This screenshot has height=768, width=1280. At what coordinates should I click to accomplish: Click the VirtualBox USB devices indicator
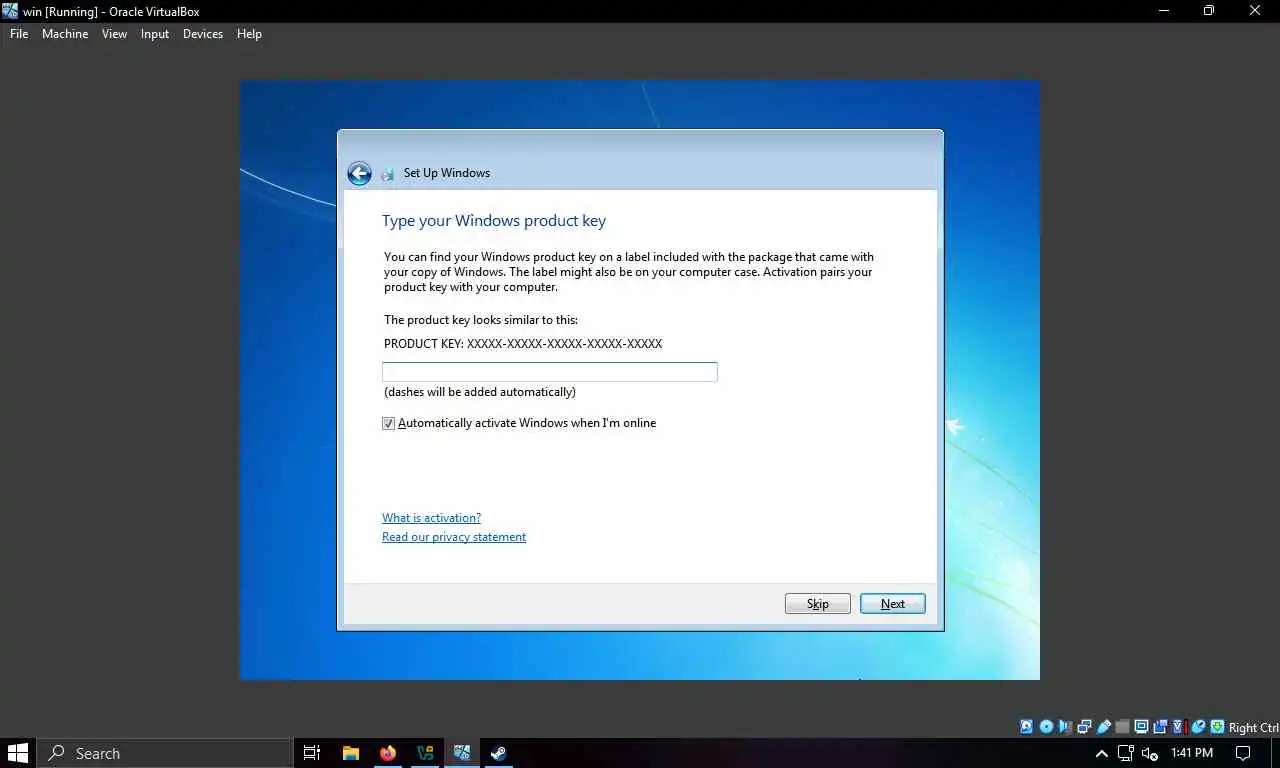pyautogui.click(x=1103, y=727)
